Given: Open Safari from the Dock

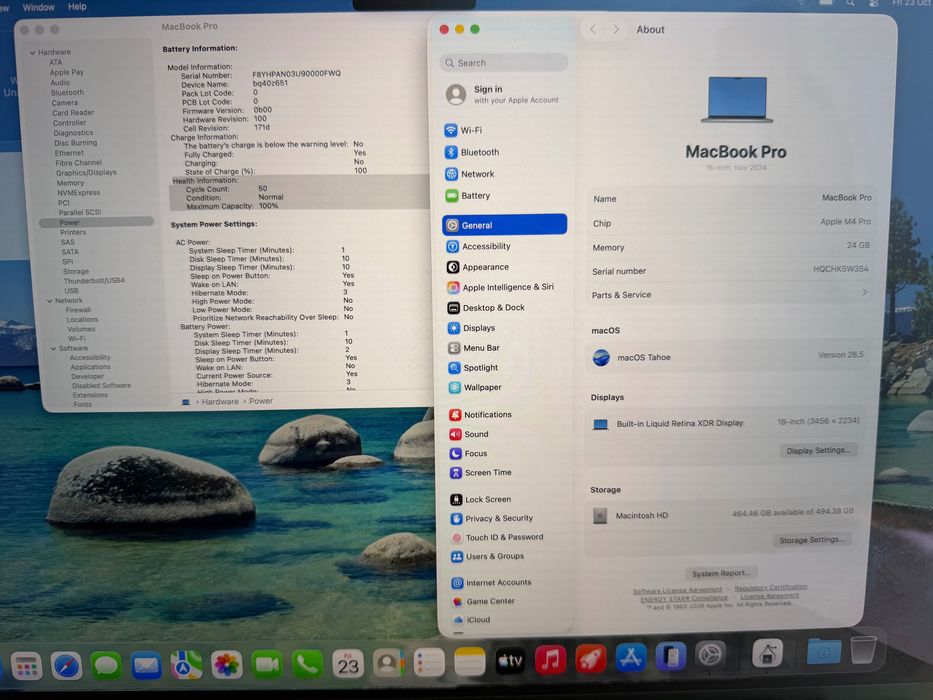Looking at the screenshot, I should pos(67,665).
